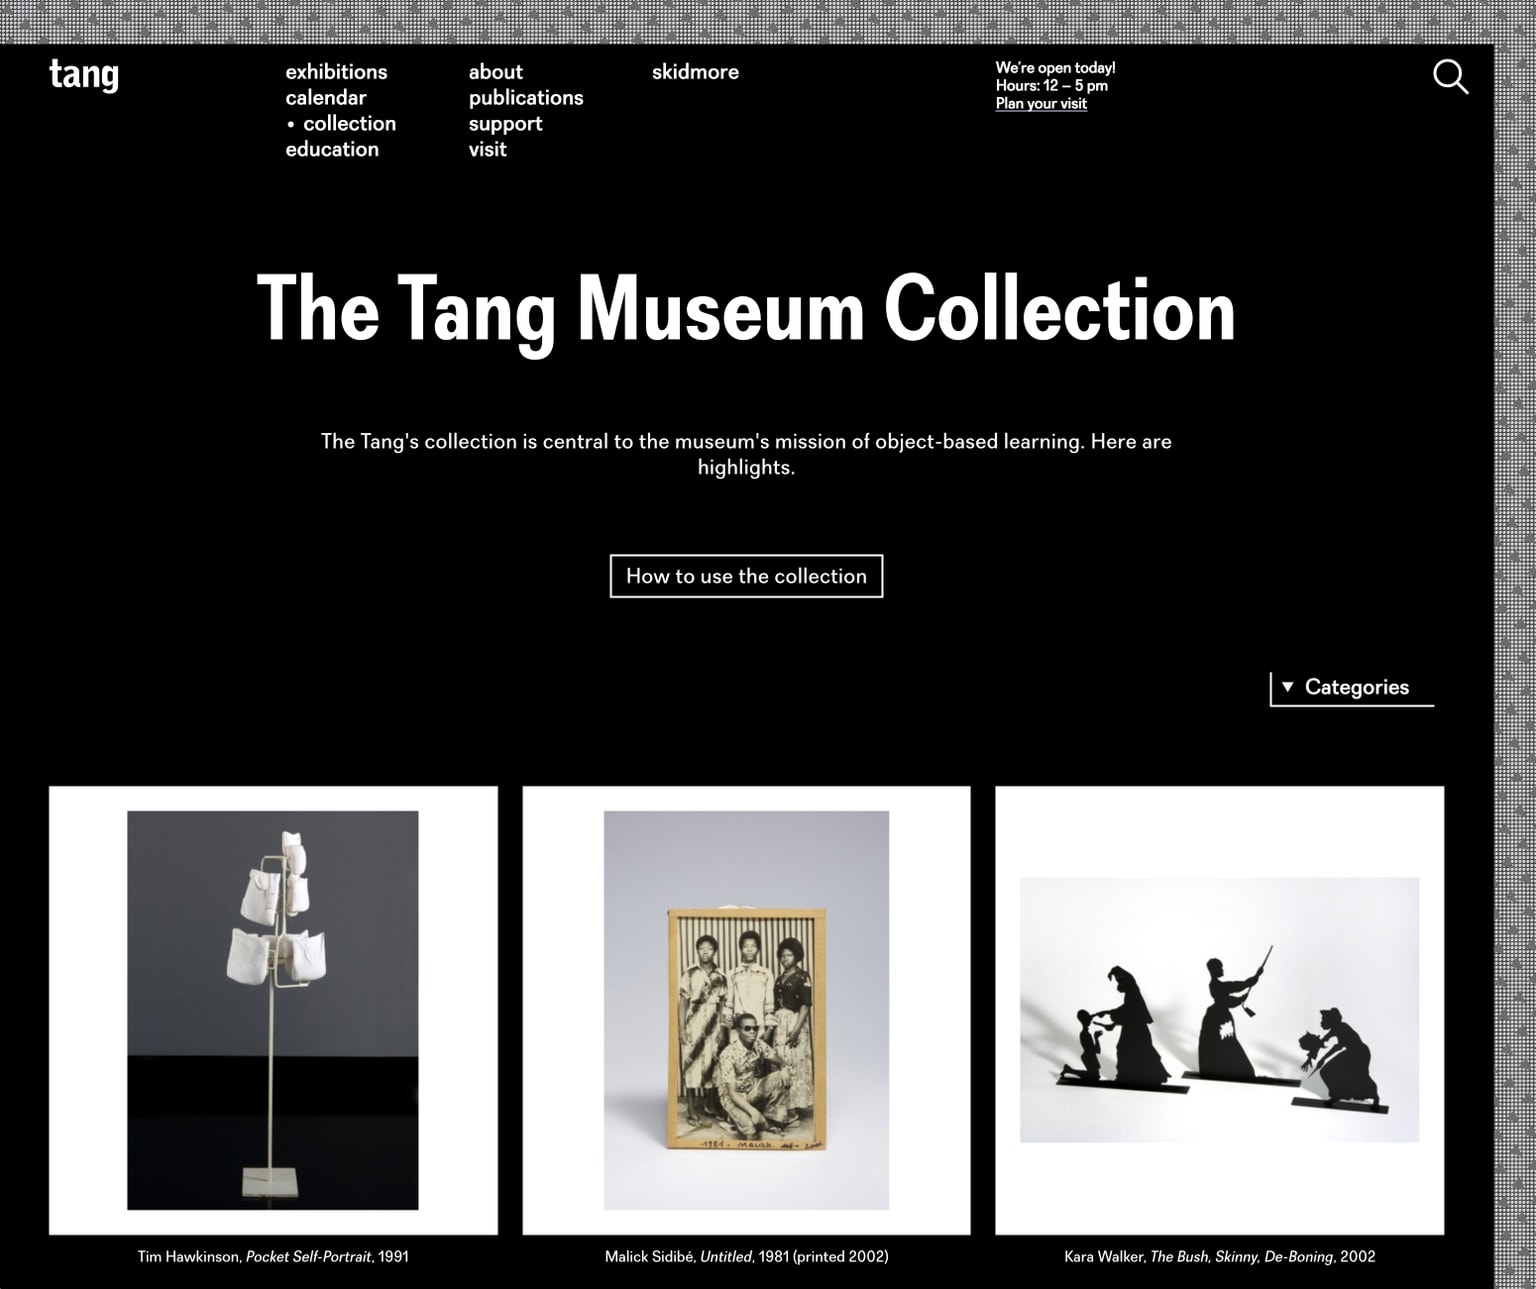Expand the Categories dropdown
The width and height of the screenshot is (1536, 1289).
(1351, 688)
